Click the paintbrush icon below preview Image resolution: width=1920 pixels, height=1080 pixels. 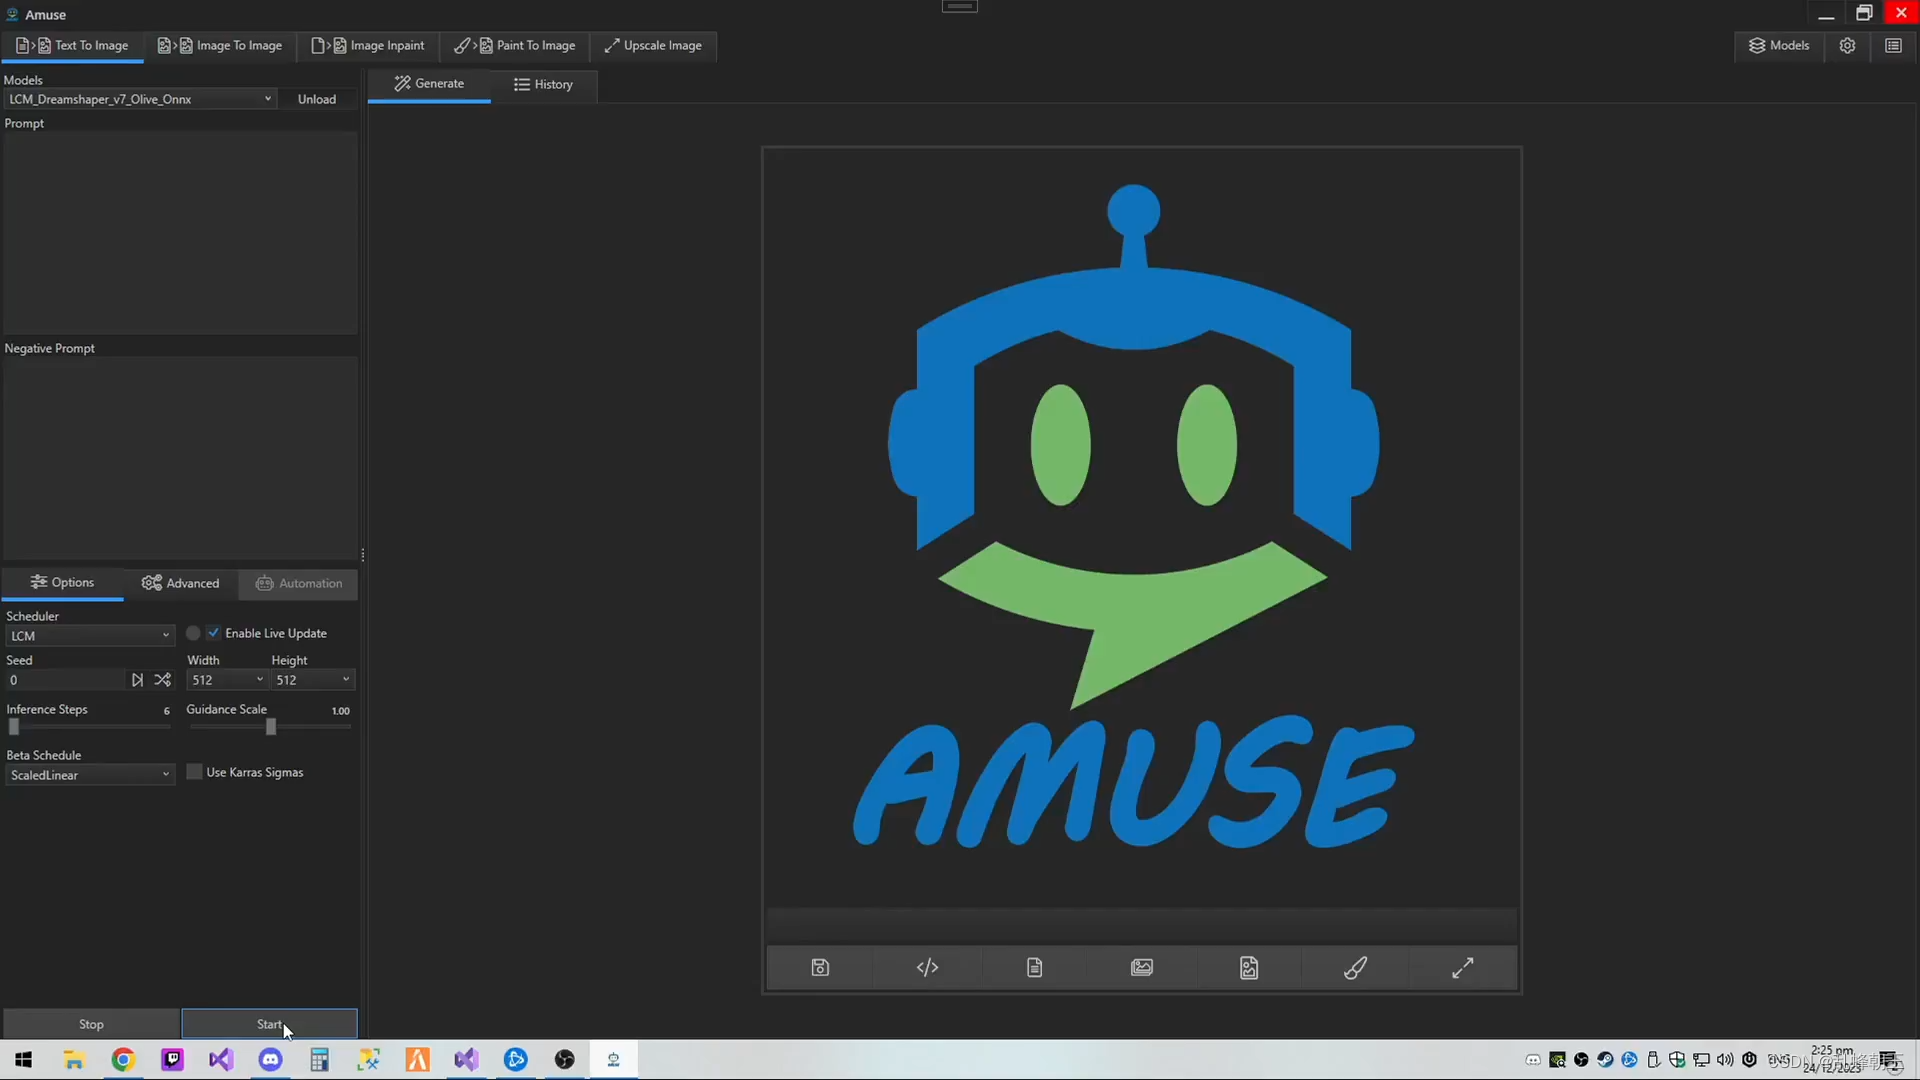click(x=1355, y=967)
